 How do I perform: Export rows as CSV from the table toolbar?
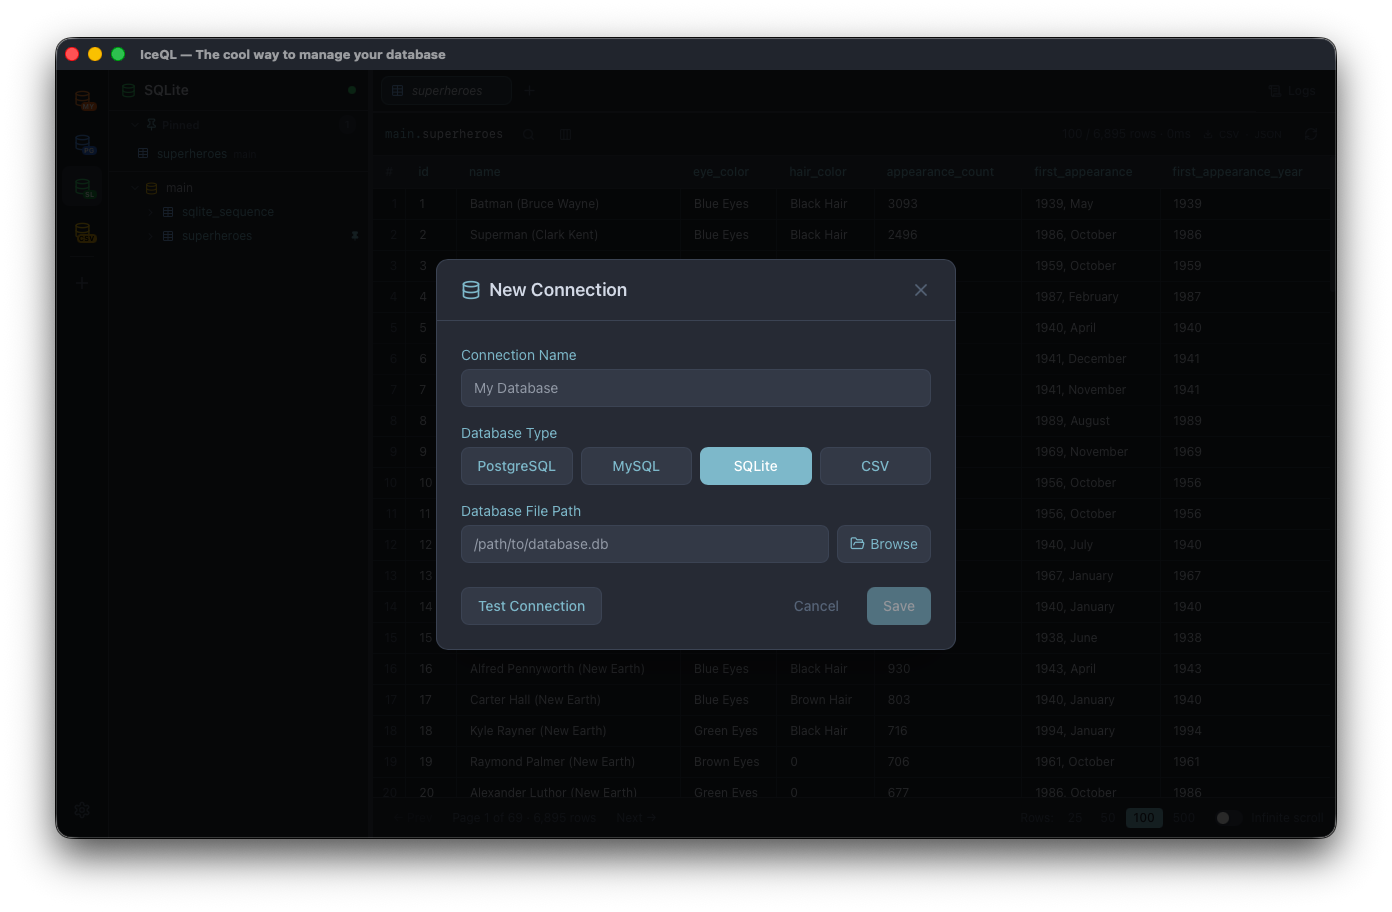point(1222,134)
